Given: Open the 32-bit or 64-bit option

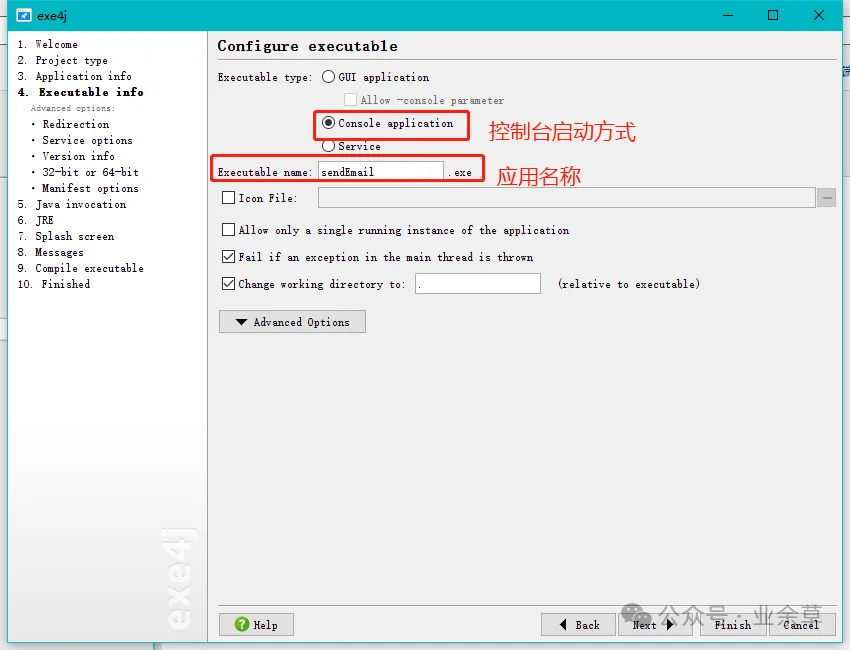Looking at the screenshot, I should 90,172.
